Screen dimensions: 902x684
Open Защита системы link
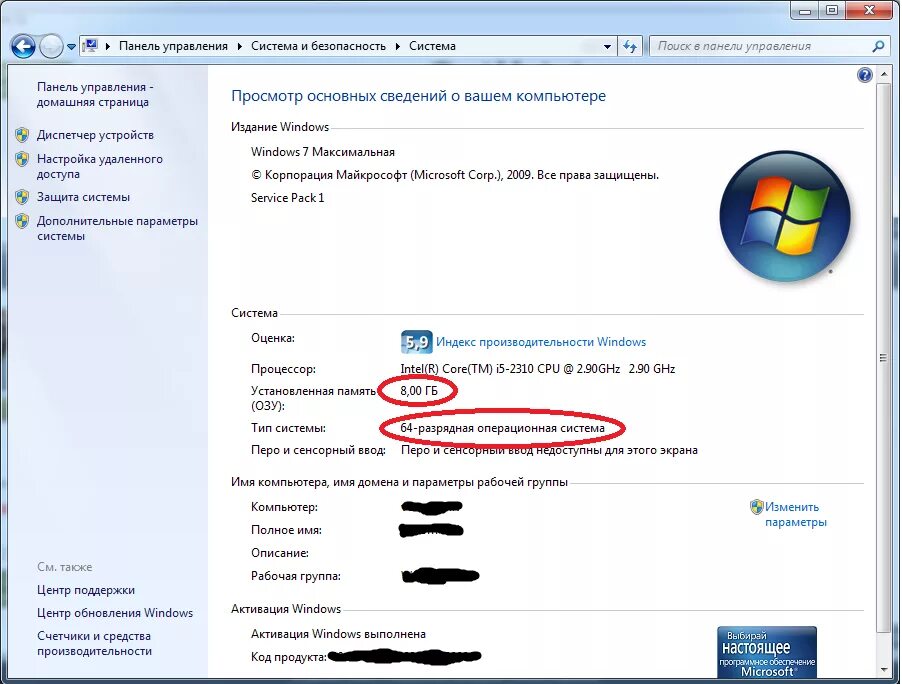83,197
